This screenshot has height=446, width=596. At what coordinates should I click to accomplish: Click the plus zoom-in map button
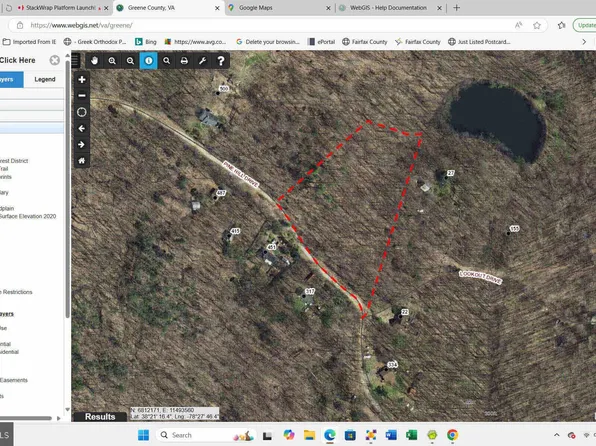[82, 79]
